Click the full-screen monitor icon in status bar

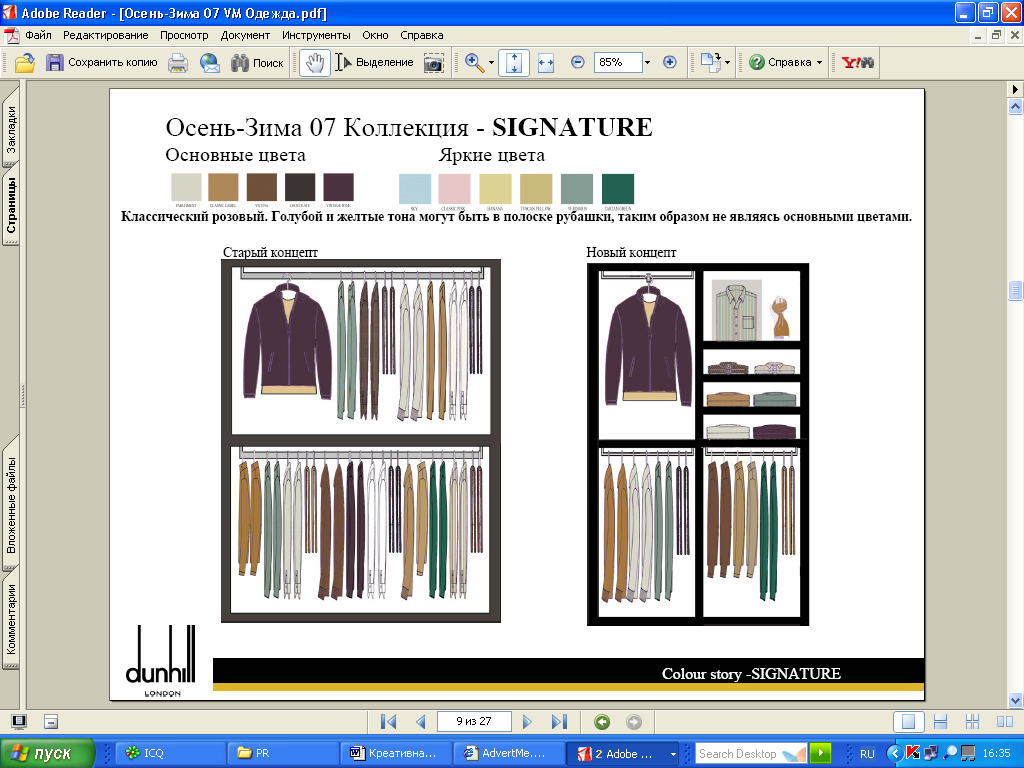coord(19,722)
